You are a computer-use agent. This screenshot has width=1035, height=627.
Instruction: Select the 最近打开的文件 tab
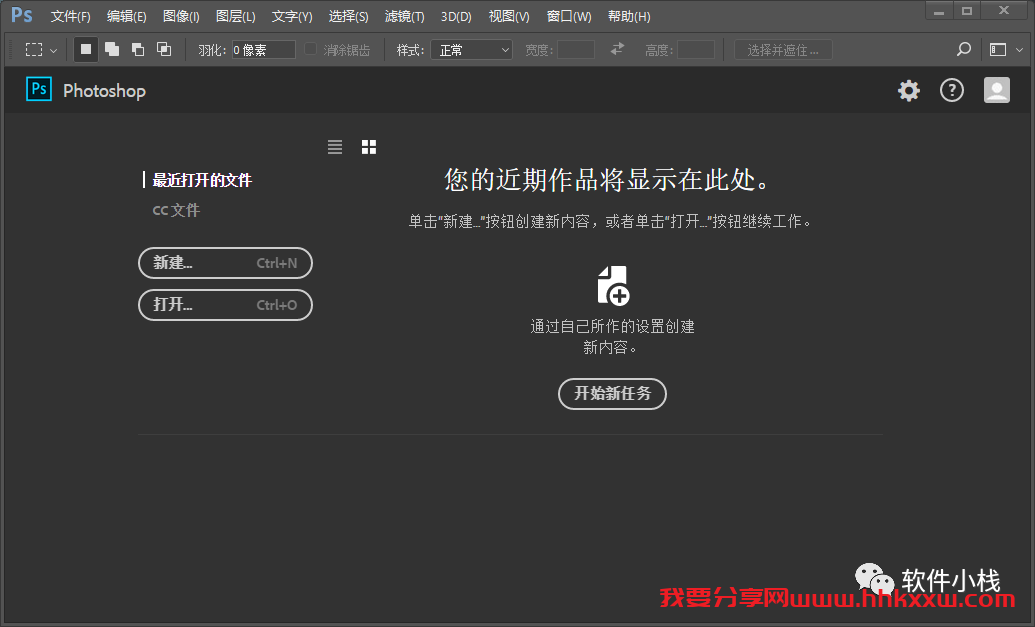(202, 180)
